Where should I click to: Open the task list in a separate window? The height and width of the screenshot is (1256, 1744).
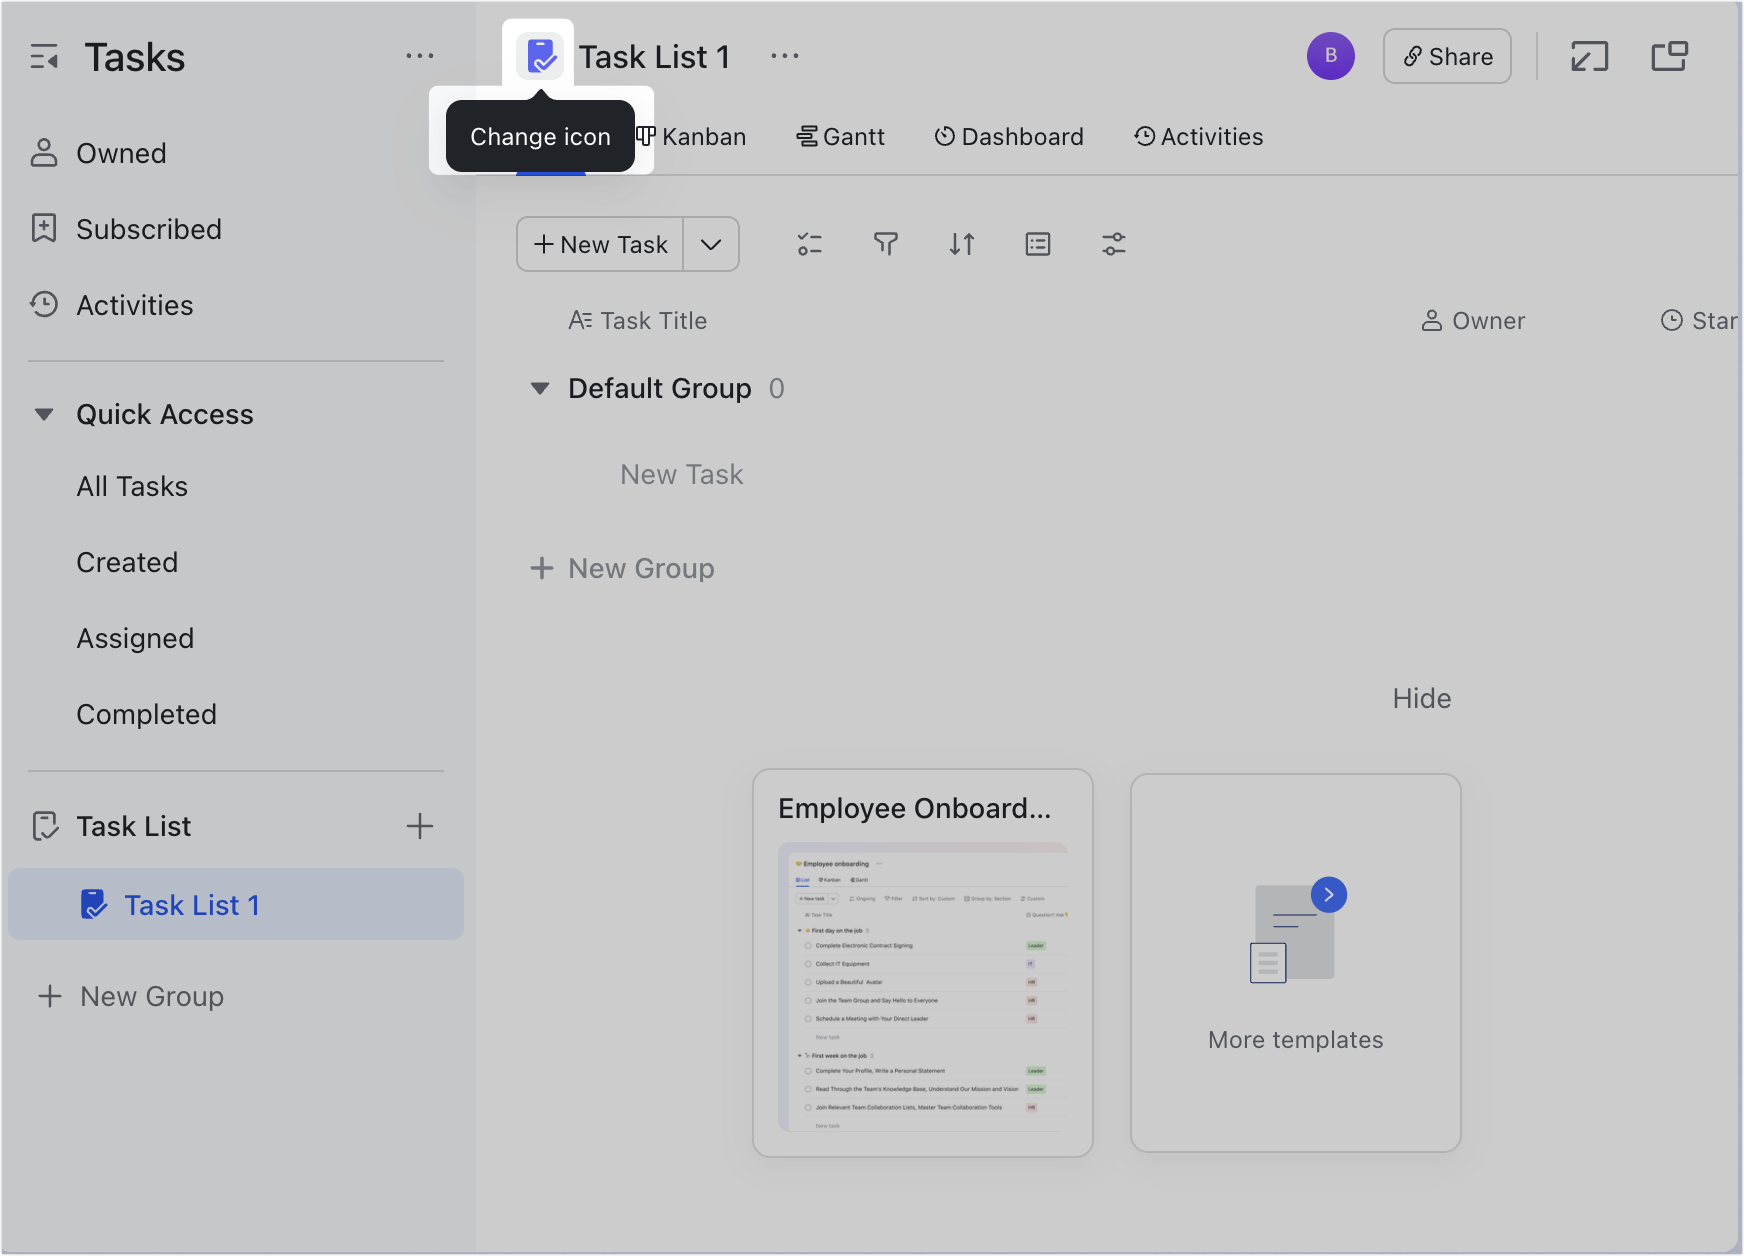(x=1669, y=56)
